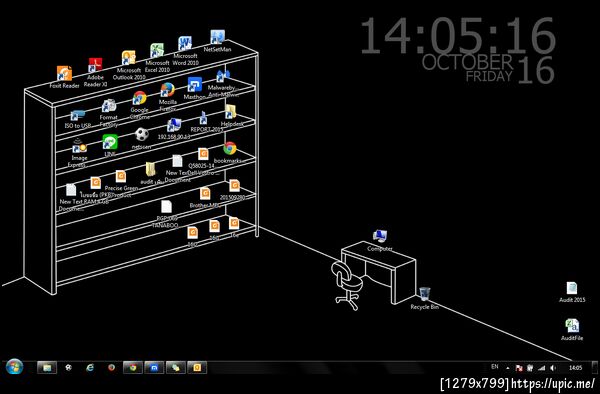Click the EN language indicator

click(495, 367)
